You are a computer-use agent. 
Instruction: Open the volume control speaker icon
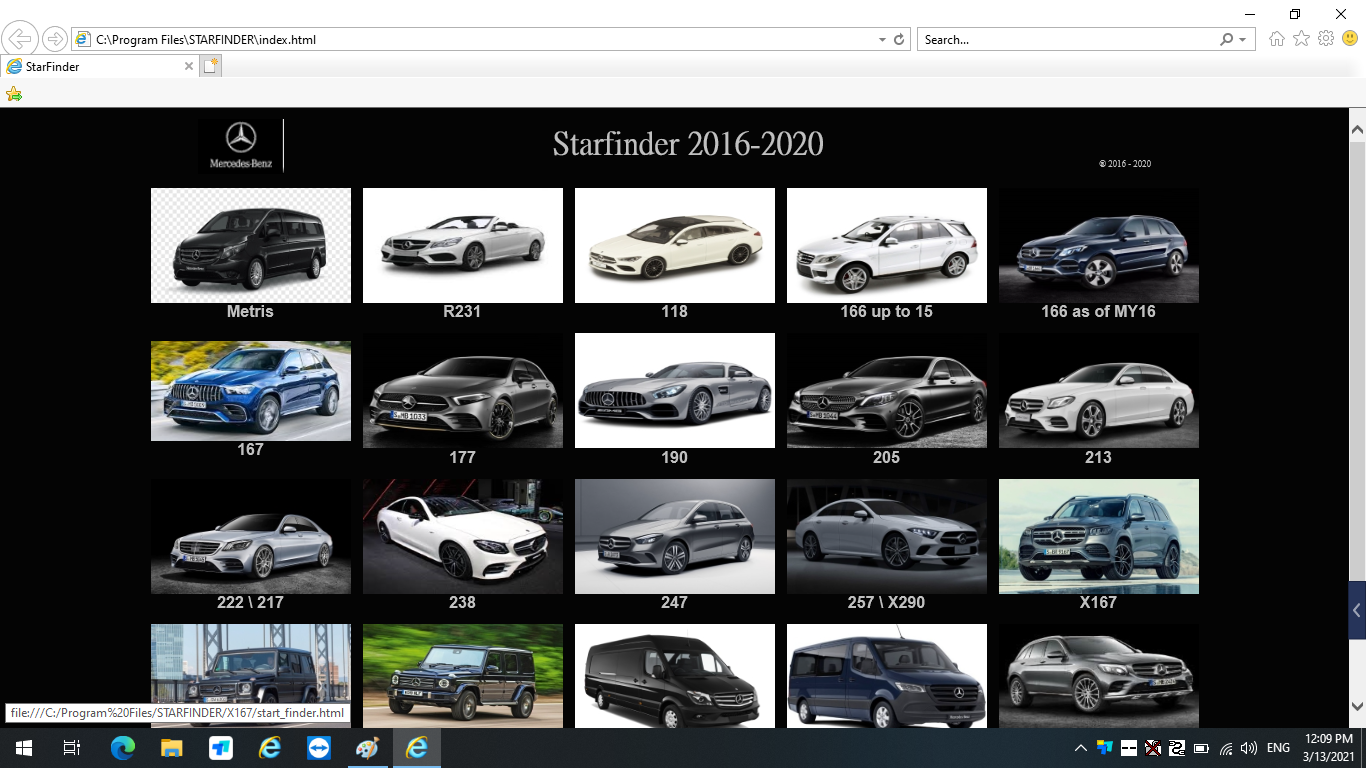point(1248,748)
